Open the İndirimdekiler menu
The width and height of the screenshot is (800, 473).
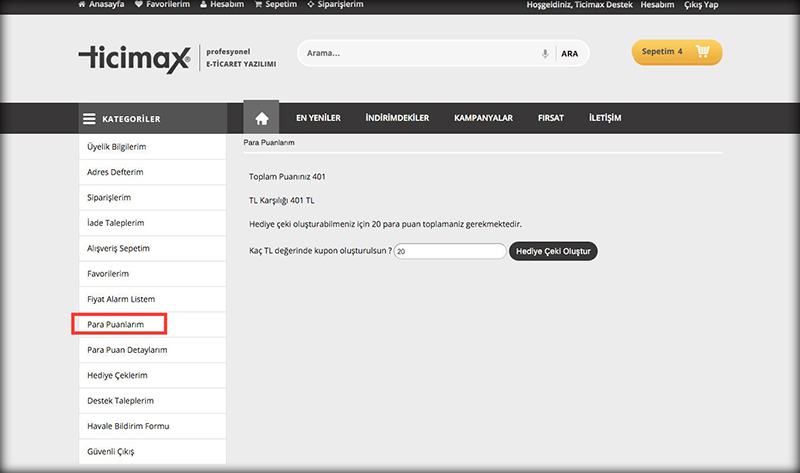click(397, 118)
